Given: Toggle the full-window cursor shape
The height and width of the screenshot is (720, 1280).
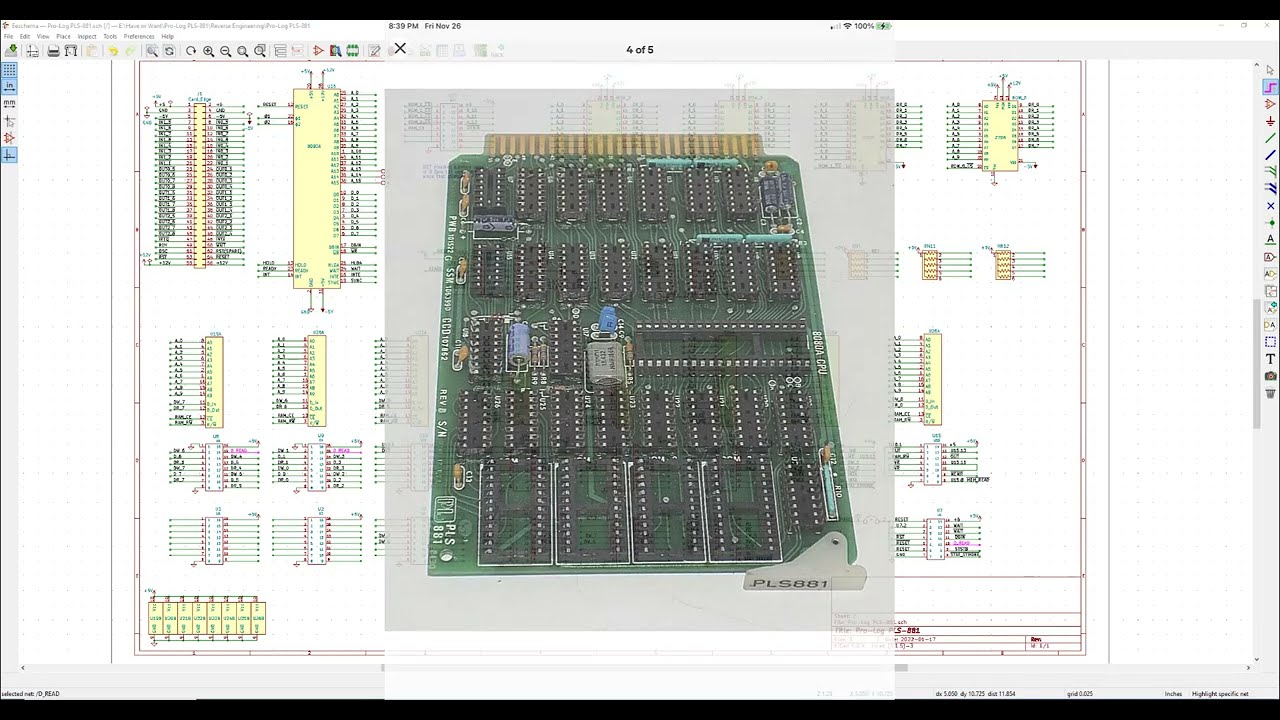Looking at the screenshot, I should pyautogui.click(x=9, y=120).
